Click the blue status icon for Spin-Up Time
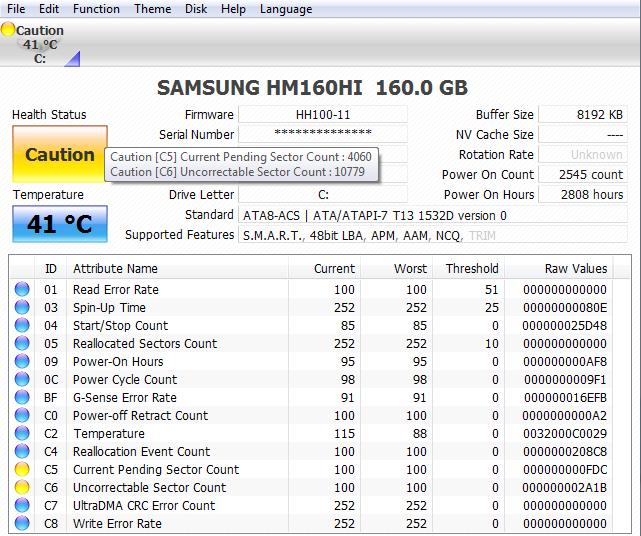 tap(22, 307)
